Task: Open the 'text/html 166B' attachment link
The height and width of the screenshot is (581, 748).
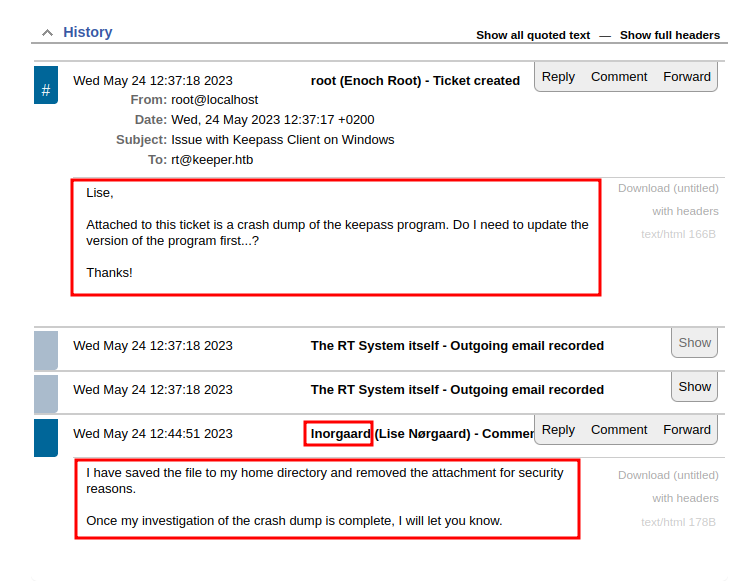Action: pyautogui.click(x=679, y=234)
